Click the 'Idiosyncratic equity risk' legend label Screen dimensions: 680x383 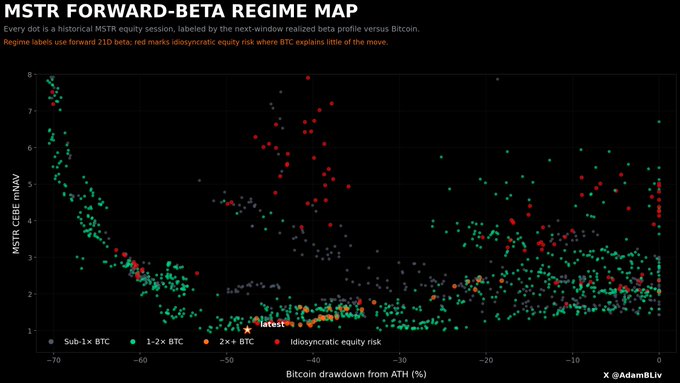pyautogui.click(x=336, y=342)
